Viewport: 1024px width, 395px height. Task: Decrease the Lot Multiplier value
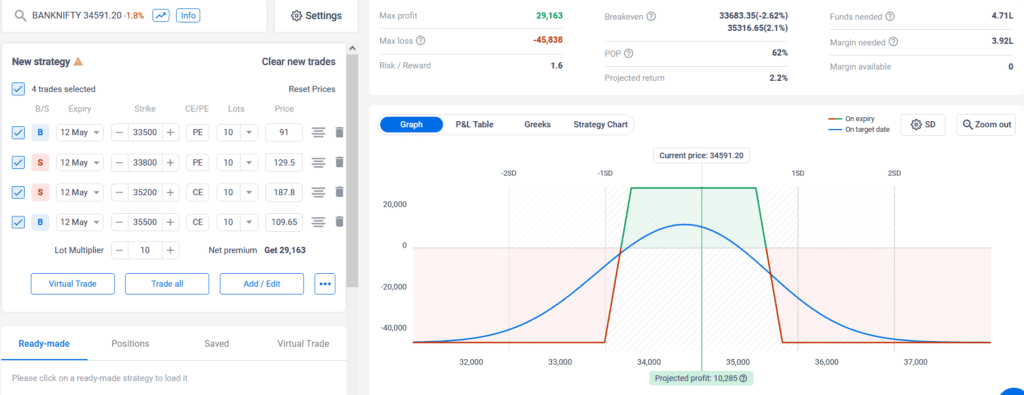pos(120,250)
